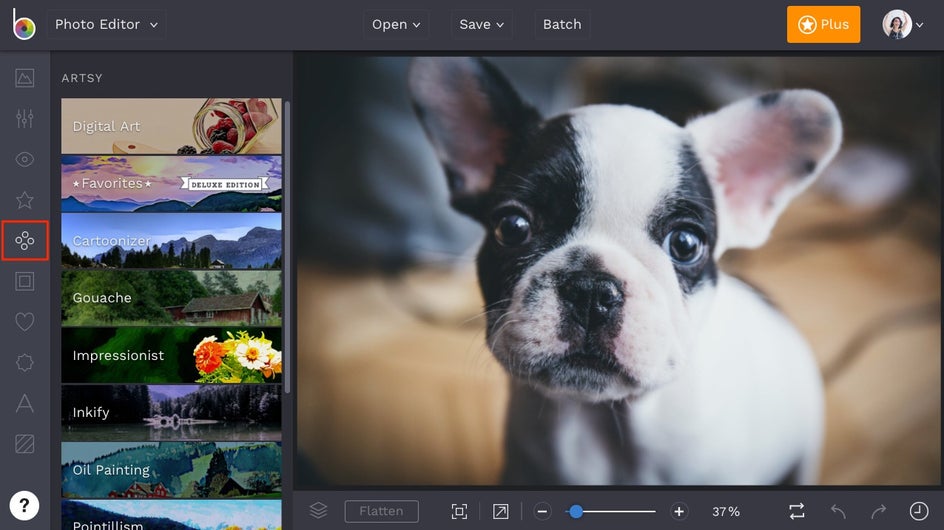
Task: Select the Artsy tool icon
Action: [25, 241]
